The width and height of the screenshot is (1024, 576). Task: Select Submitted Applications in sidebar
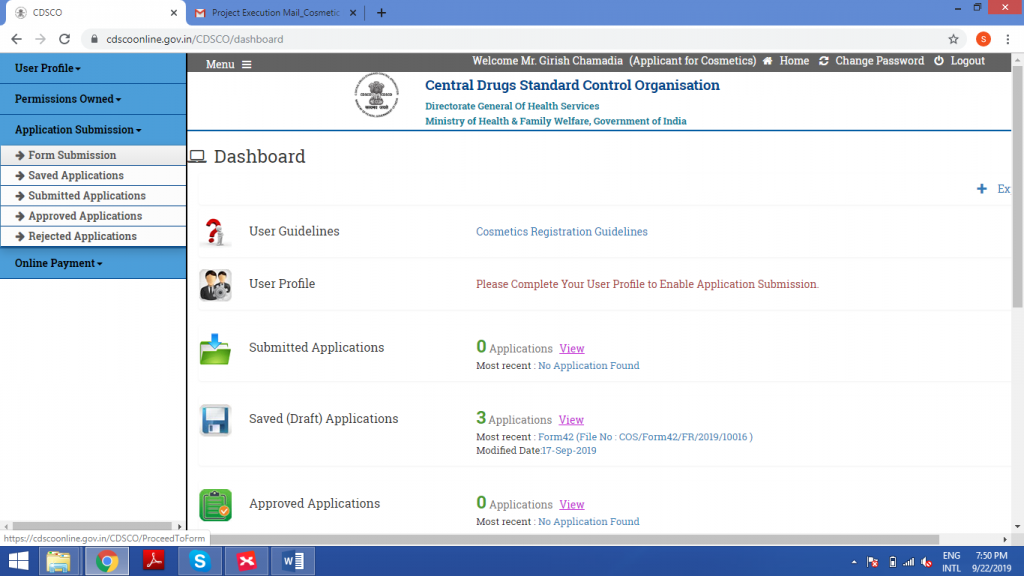tap(93, 195)
